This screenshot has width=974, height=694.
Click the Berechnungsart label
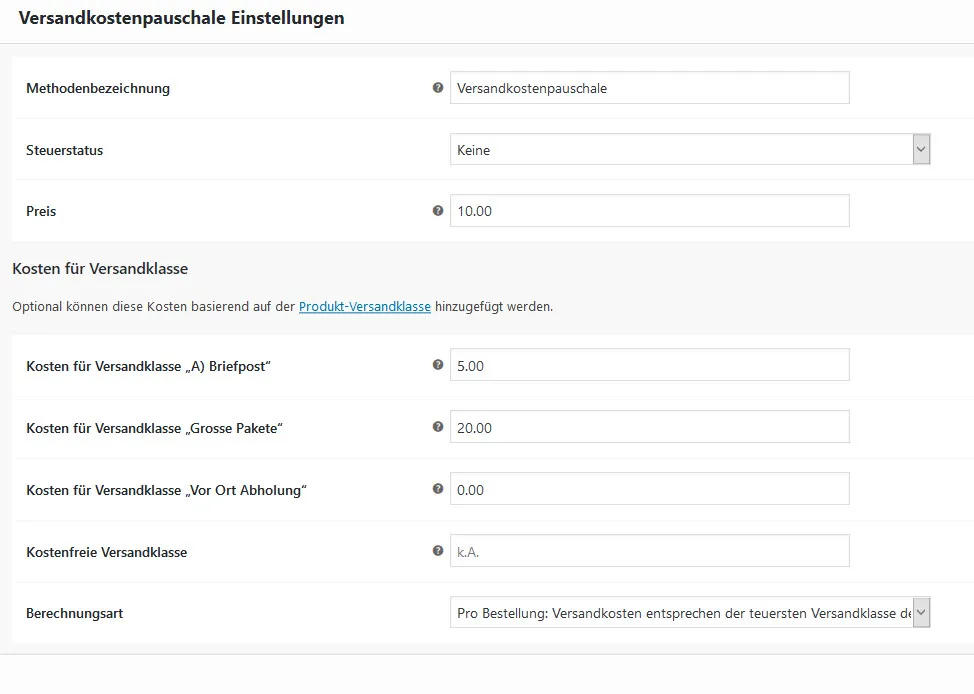click(x=75, y=614)
